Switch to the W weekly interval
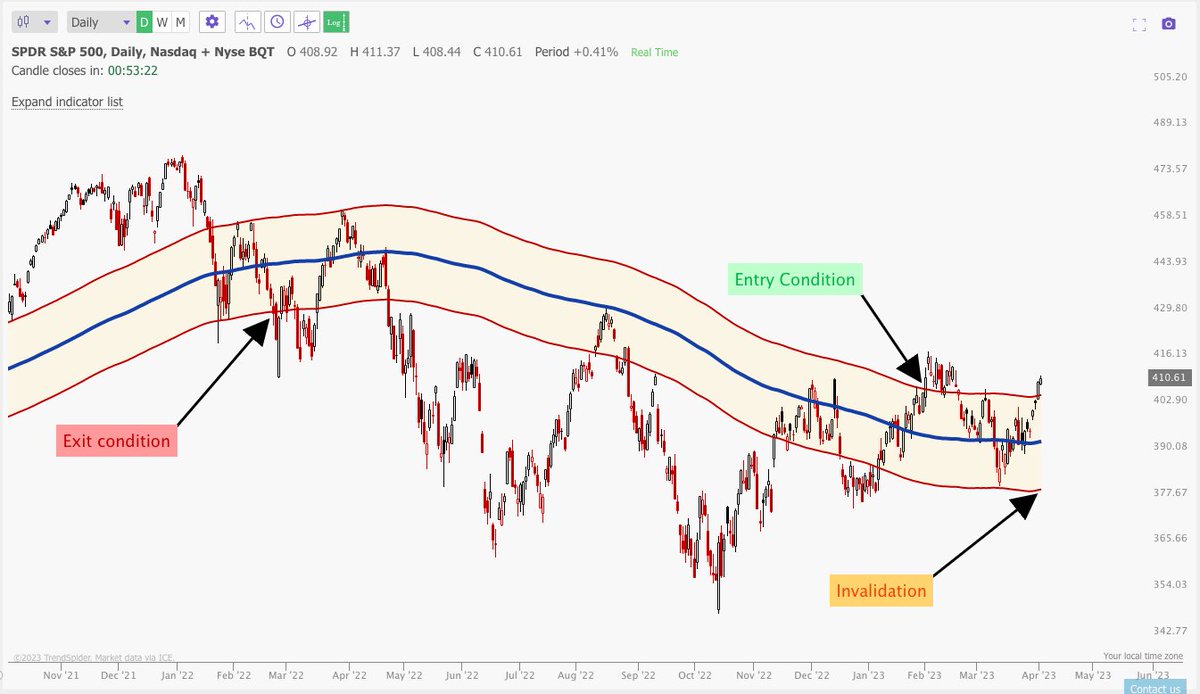The image size is (1200, 694). (x=162, y=21)
